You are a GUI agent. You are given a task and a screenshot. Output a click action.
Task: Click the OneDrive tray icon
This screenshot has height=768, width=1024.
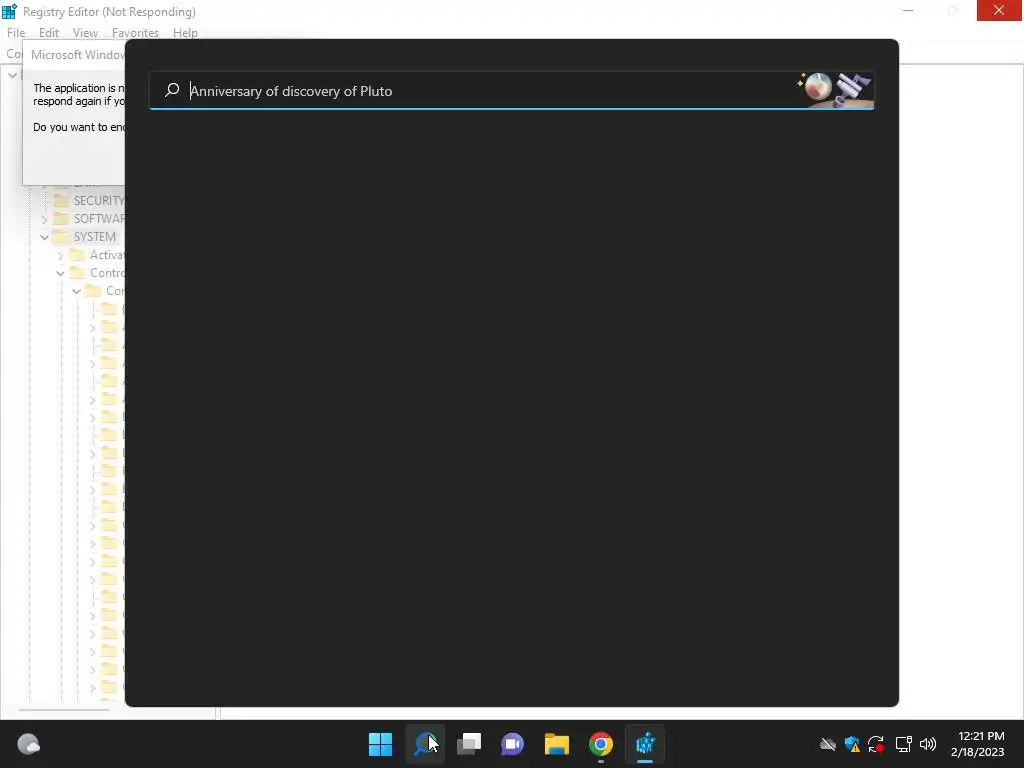pos(827,744)
